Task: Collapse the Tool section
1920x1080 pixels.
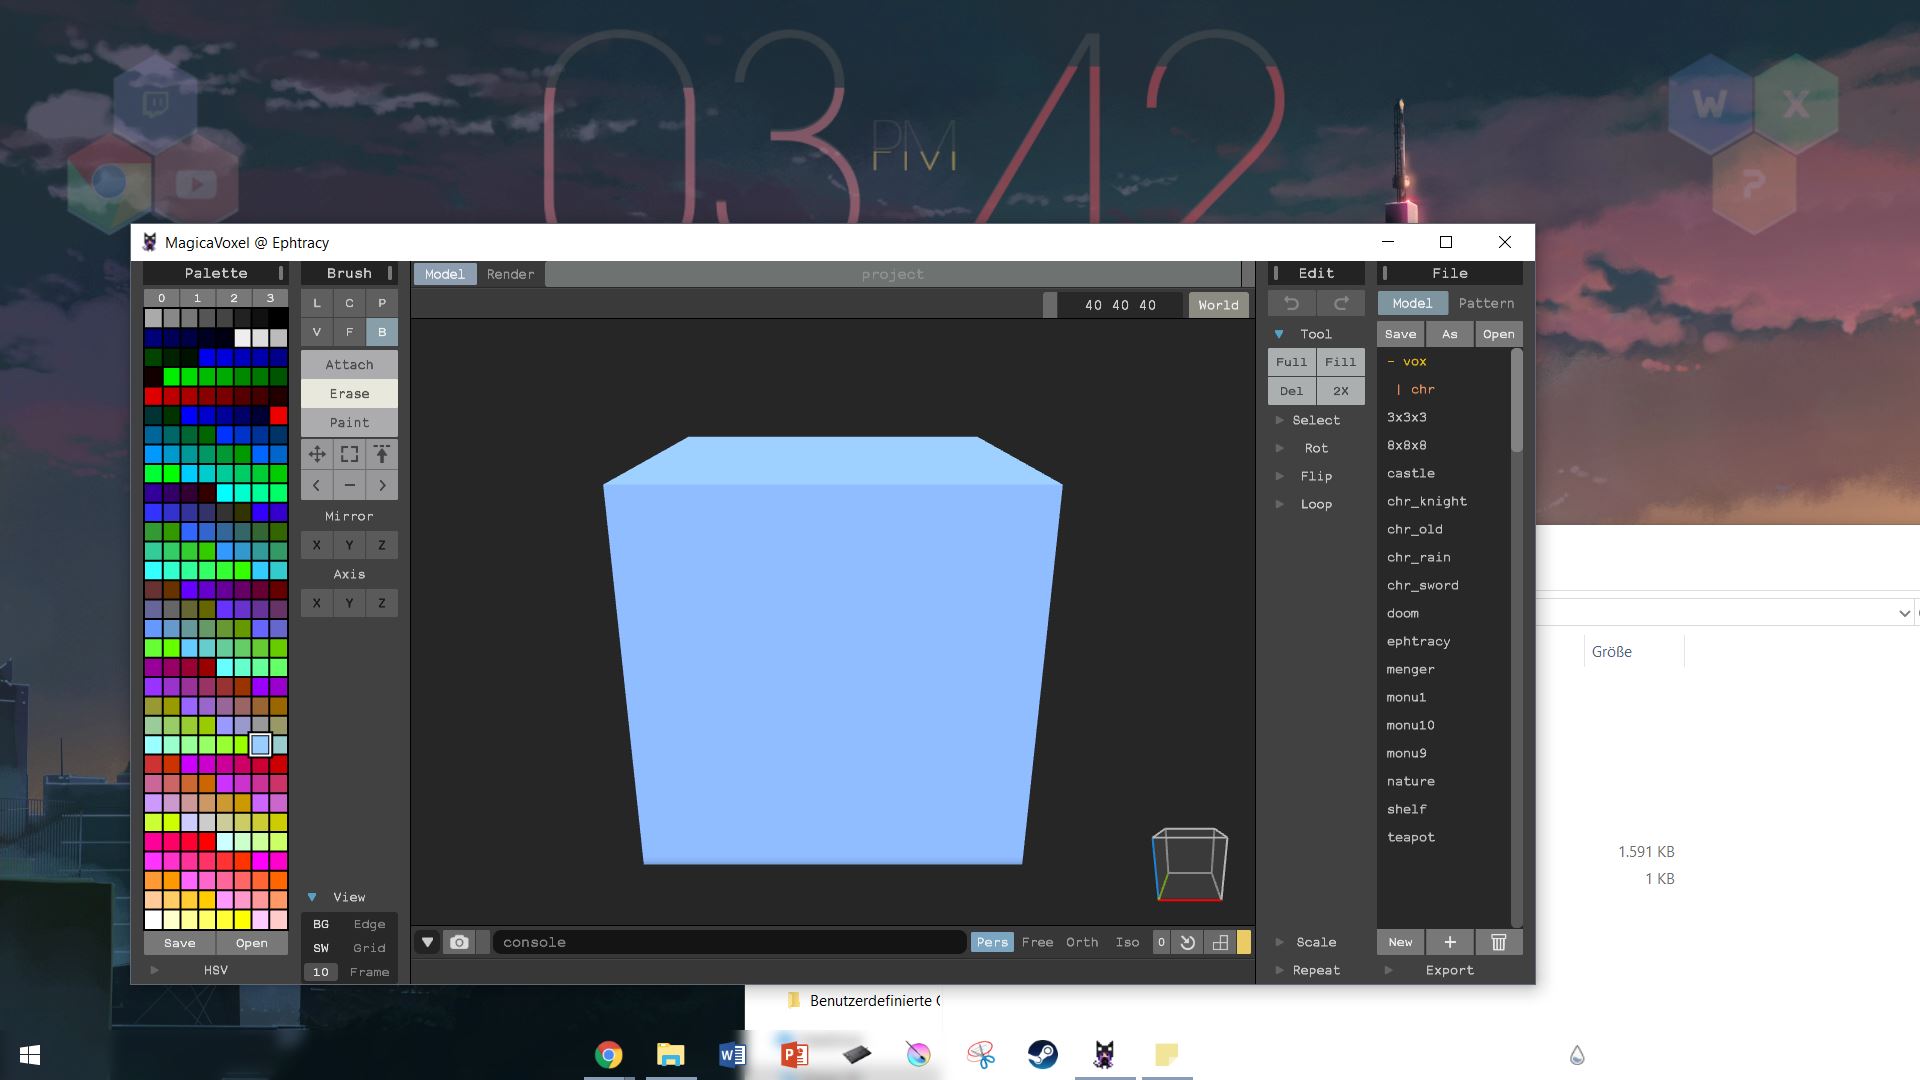Action: click(1280, 334)
